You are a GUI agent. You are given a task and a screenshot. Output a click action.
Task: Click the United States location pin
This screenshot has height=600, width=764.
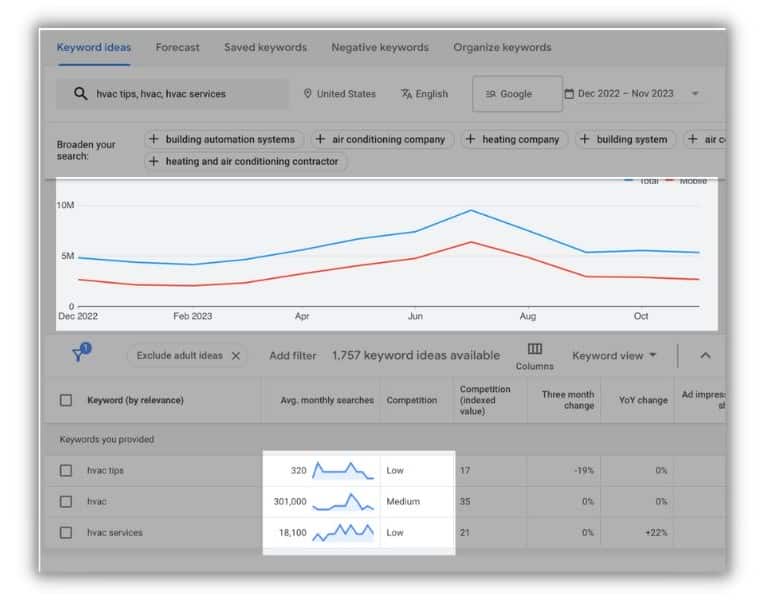coord(307,93)
